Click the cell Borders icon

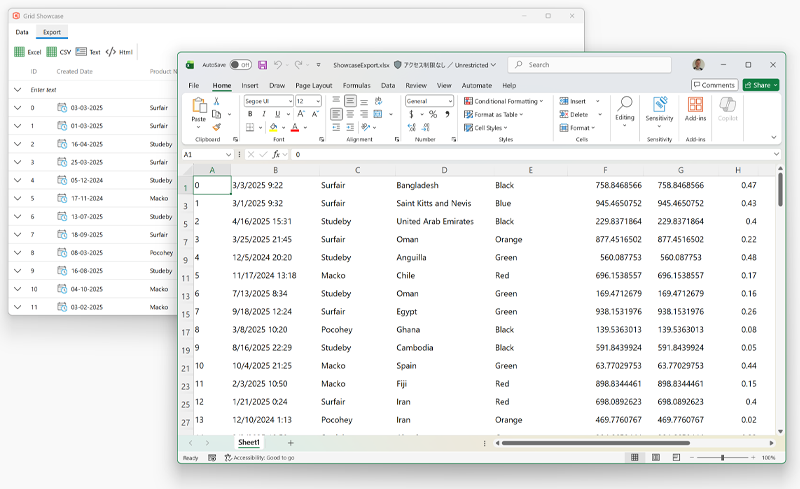(250, 127)
